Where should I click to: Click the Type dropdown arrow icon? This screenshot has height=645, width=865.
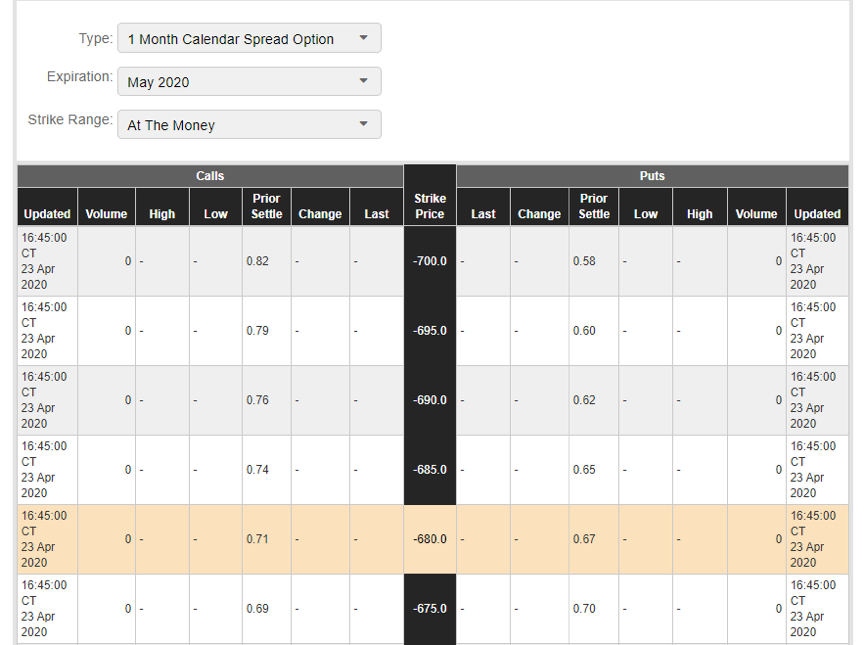coord(363,38)
